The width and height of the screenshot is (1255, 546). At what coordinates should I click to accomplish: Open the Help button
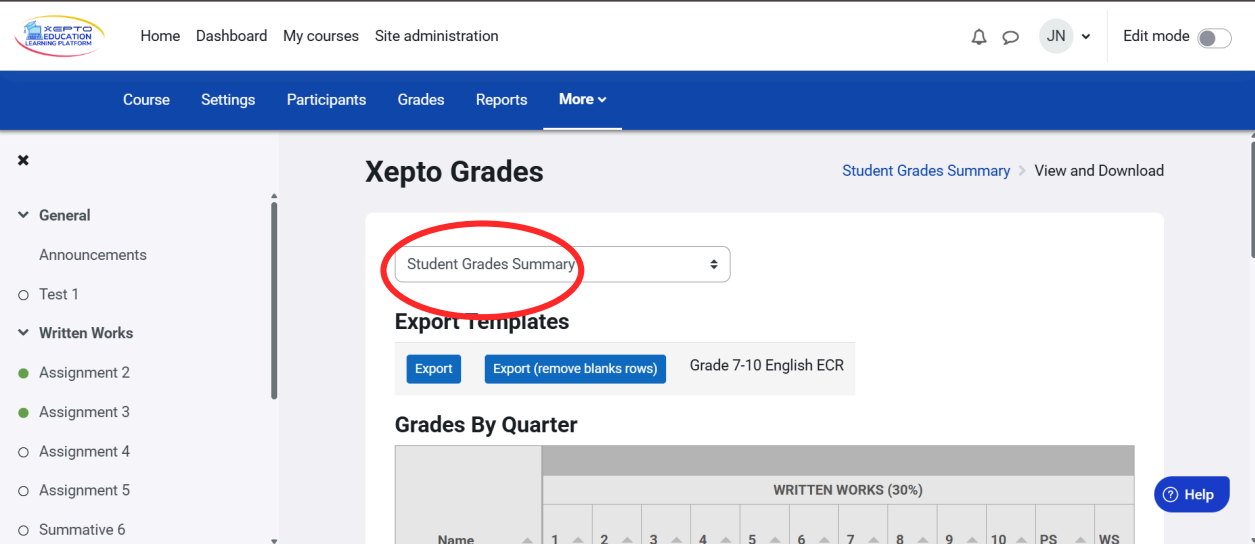[x=1192, y=494]
